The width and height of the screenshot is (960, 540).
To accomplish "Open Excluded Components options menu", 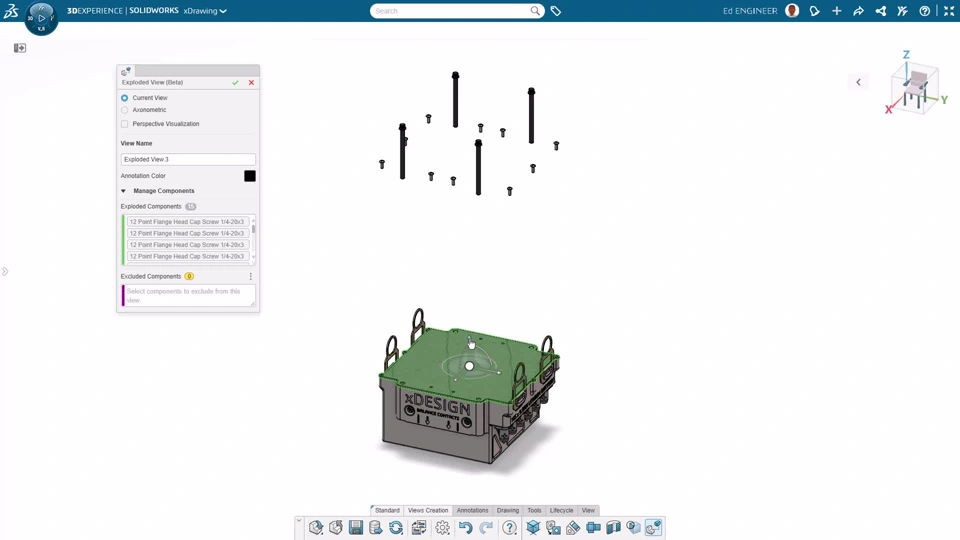I will (250, 277).
